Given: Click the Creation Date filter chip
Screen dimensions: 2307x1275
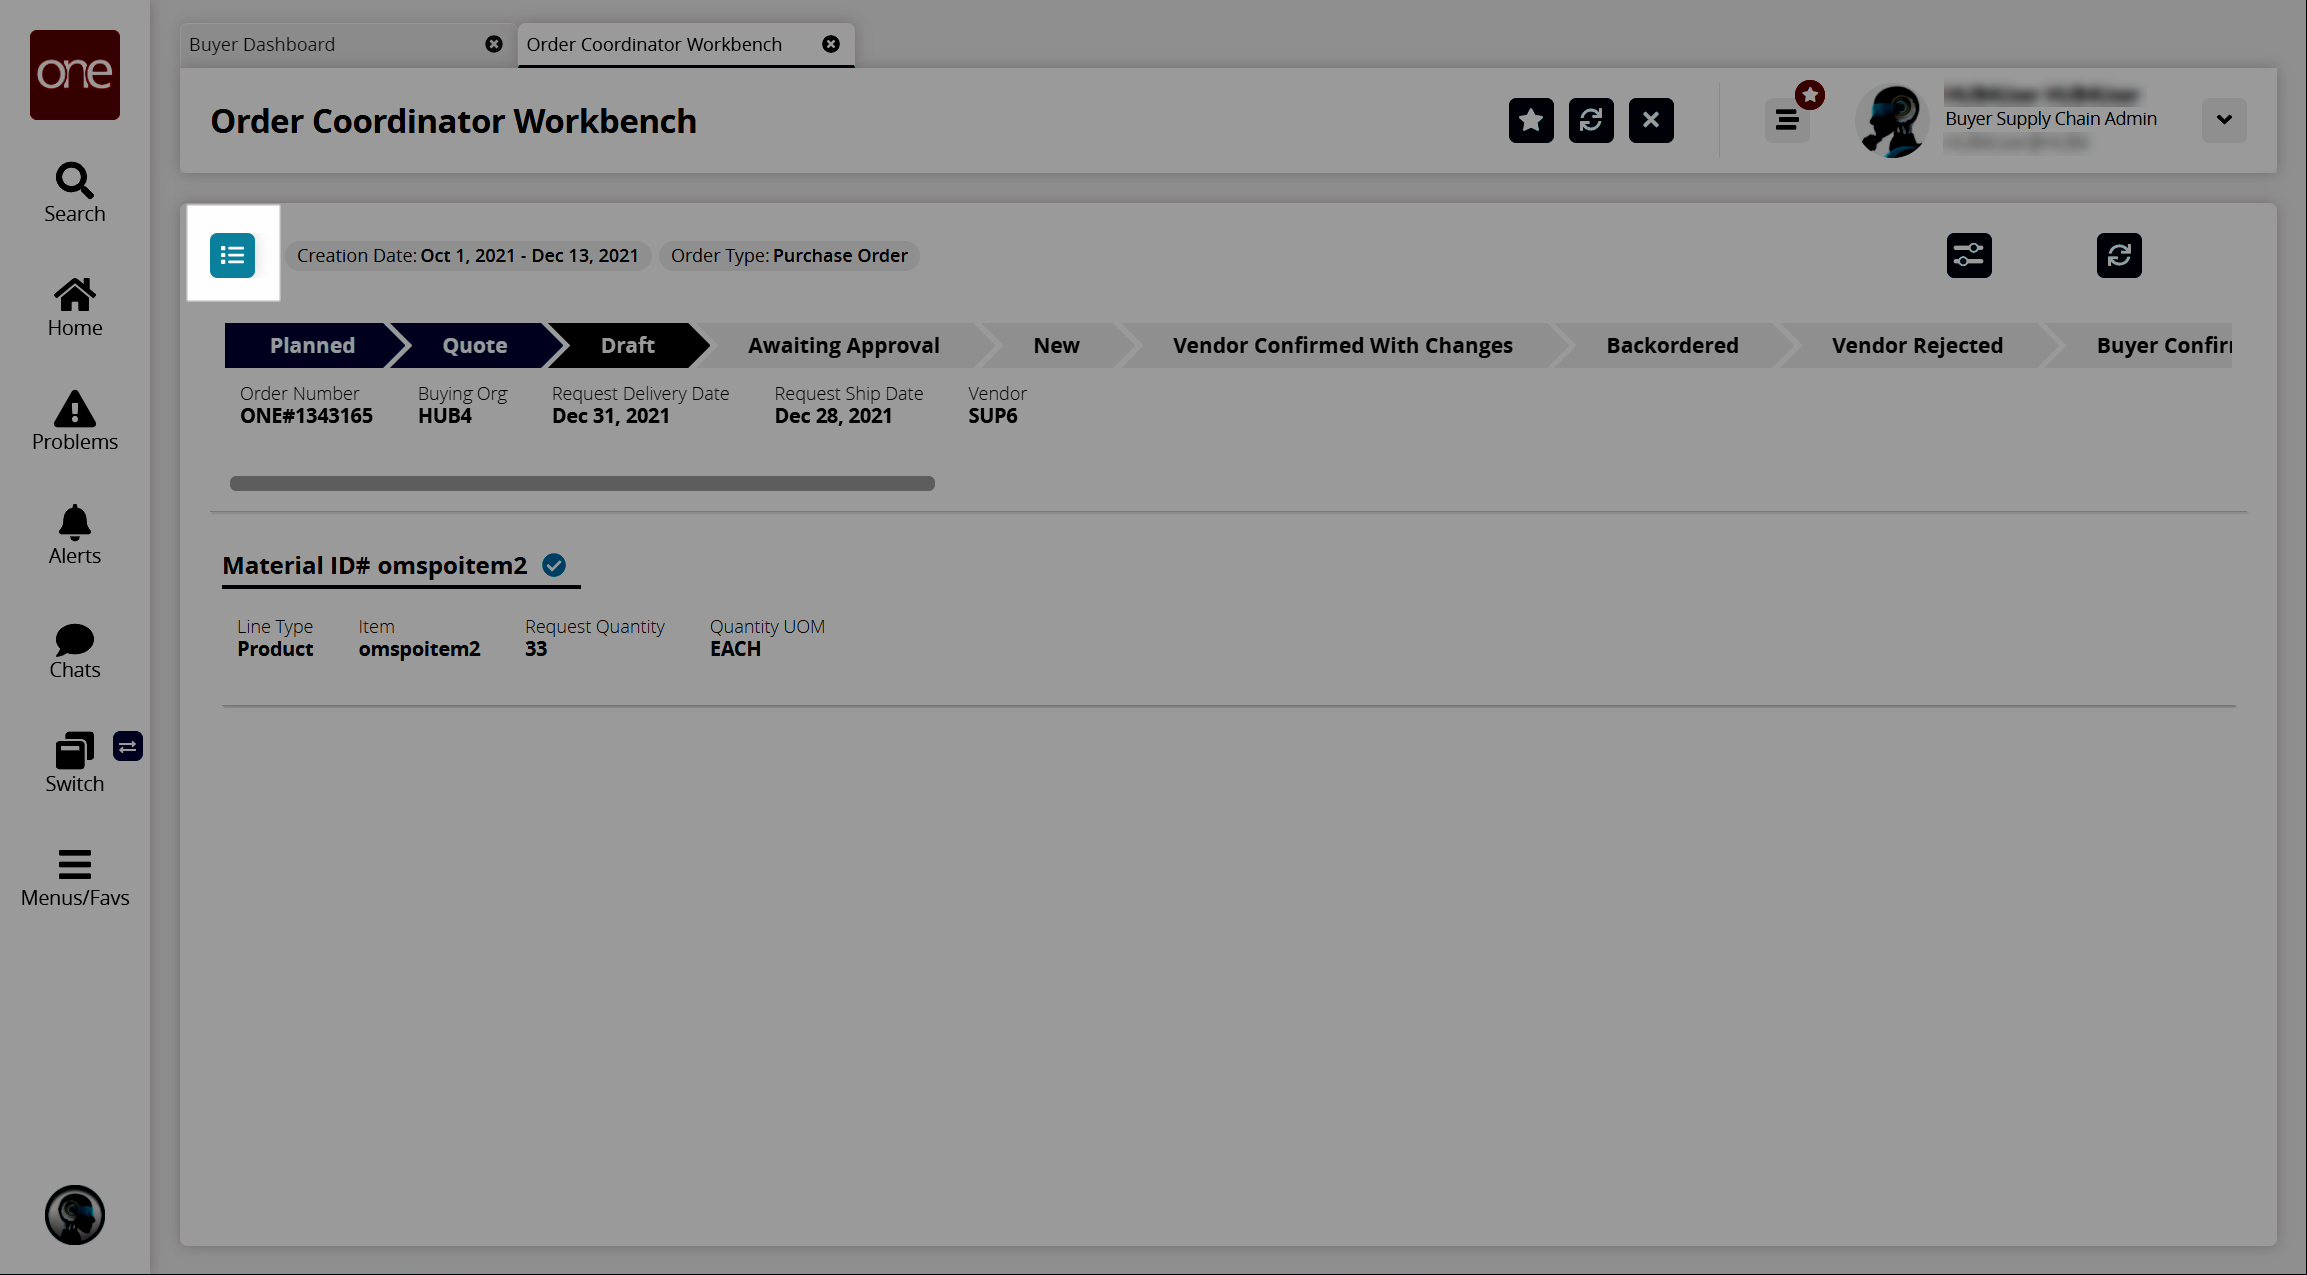Looking at the screenshot, I should (x=467, y=256).
